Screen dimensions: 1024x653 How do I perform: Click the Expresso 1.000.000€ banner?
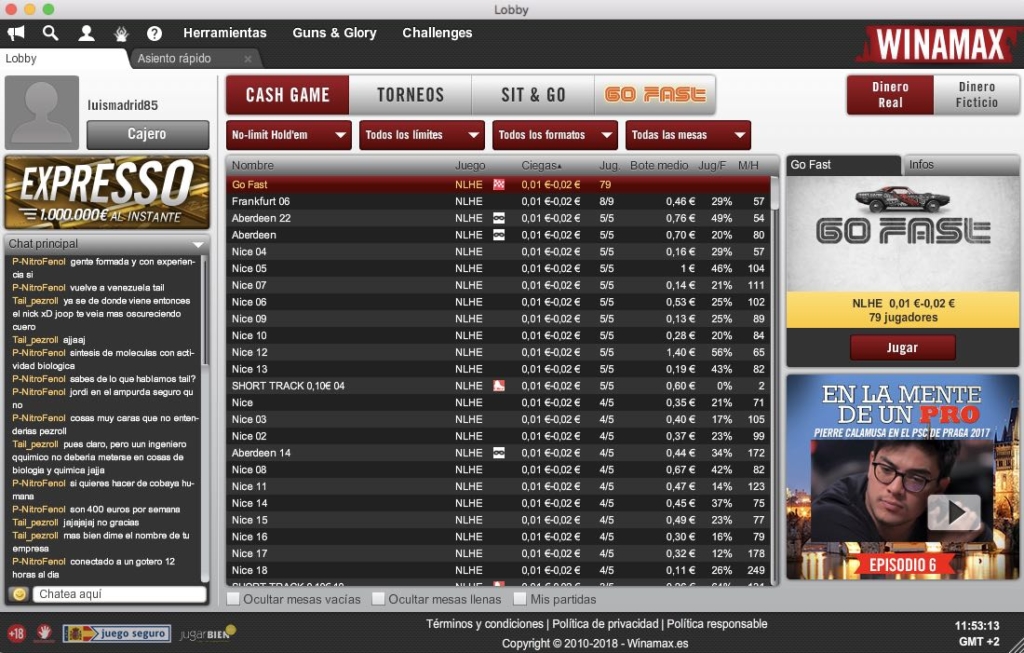[x=107, y=192]
